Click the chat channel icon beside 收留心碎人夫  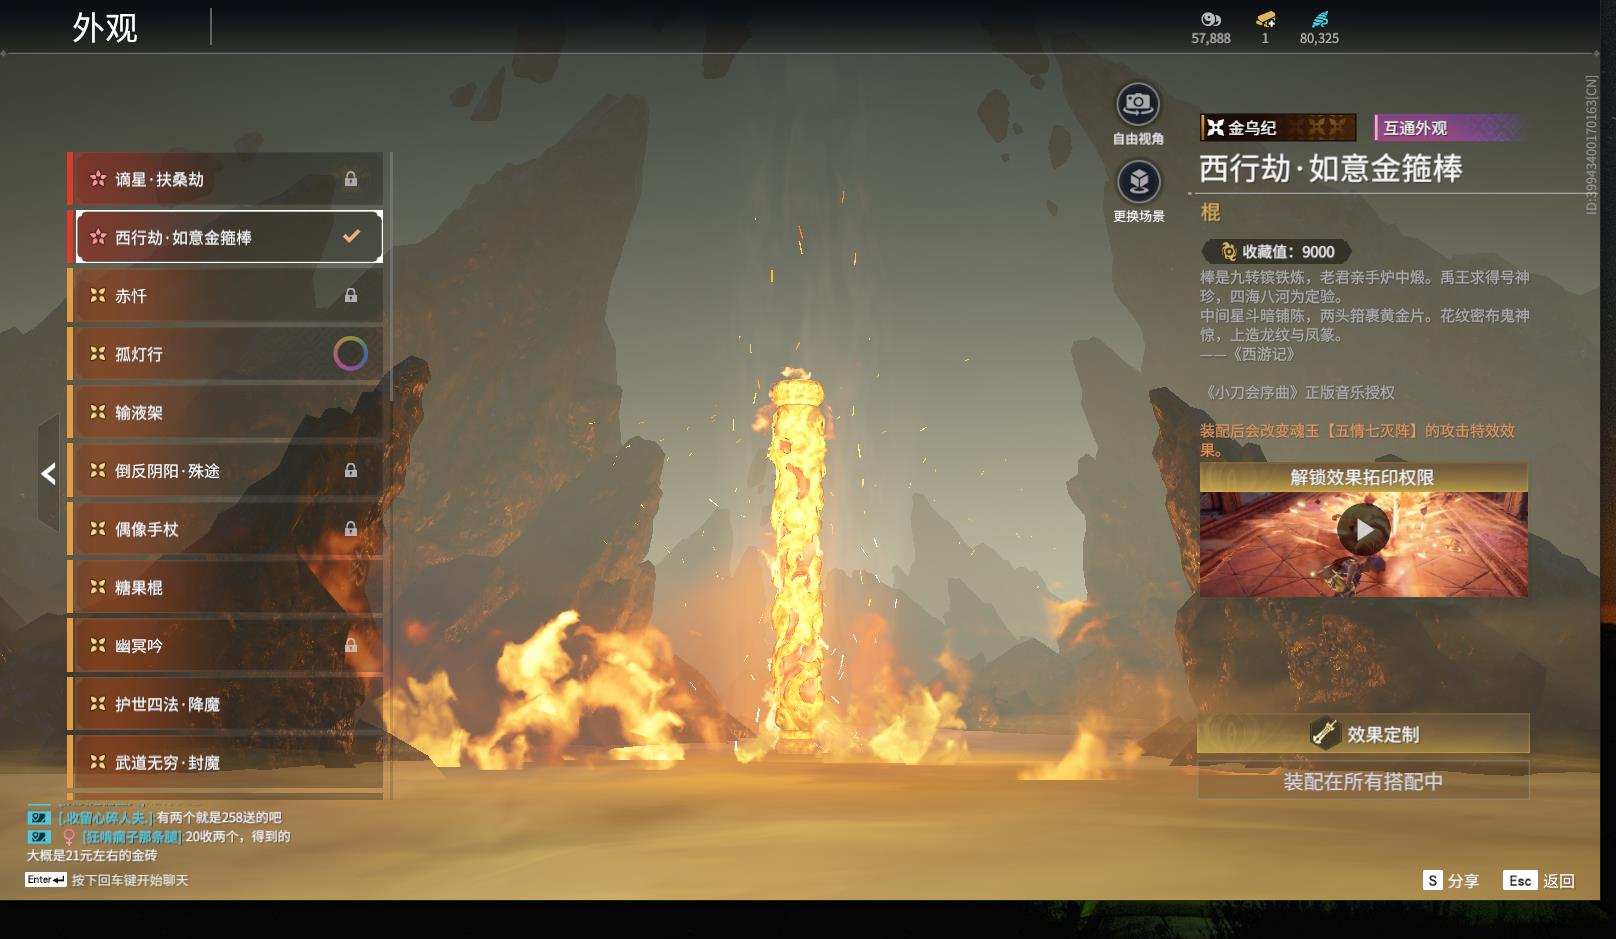(39, 818)
